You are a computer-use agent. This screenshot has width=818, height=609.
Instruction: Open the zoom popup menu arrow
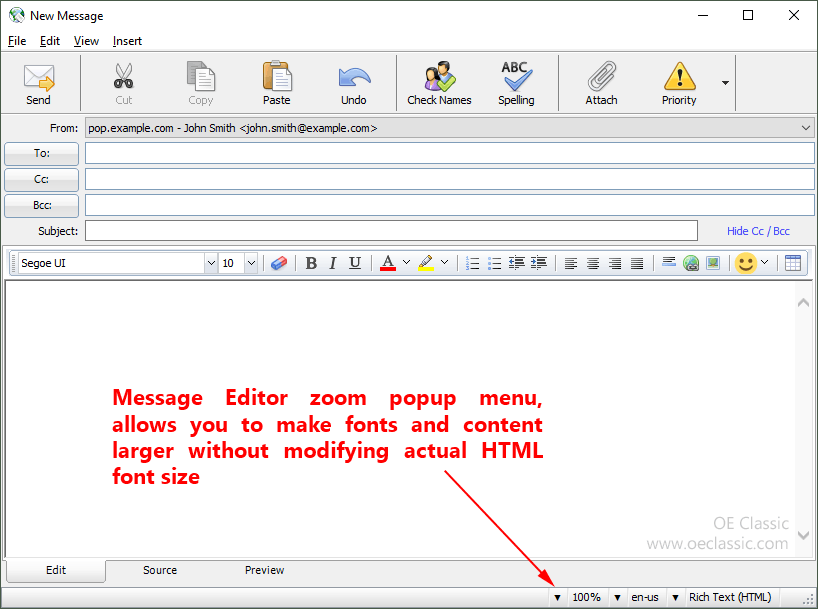point(557,598)
